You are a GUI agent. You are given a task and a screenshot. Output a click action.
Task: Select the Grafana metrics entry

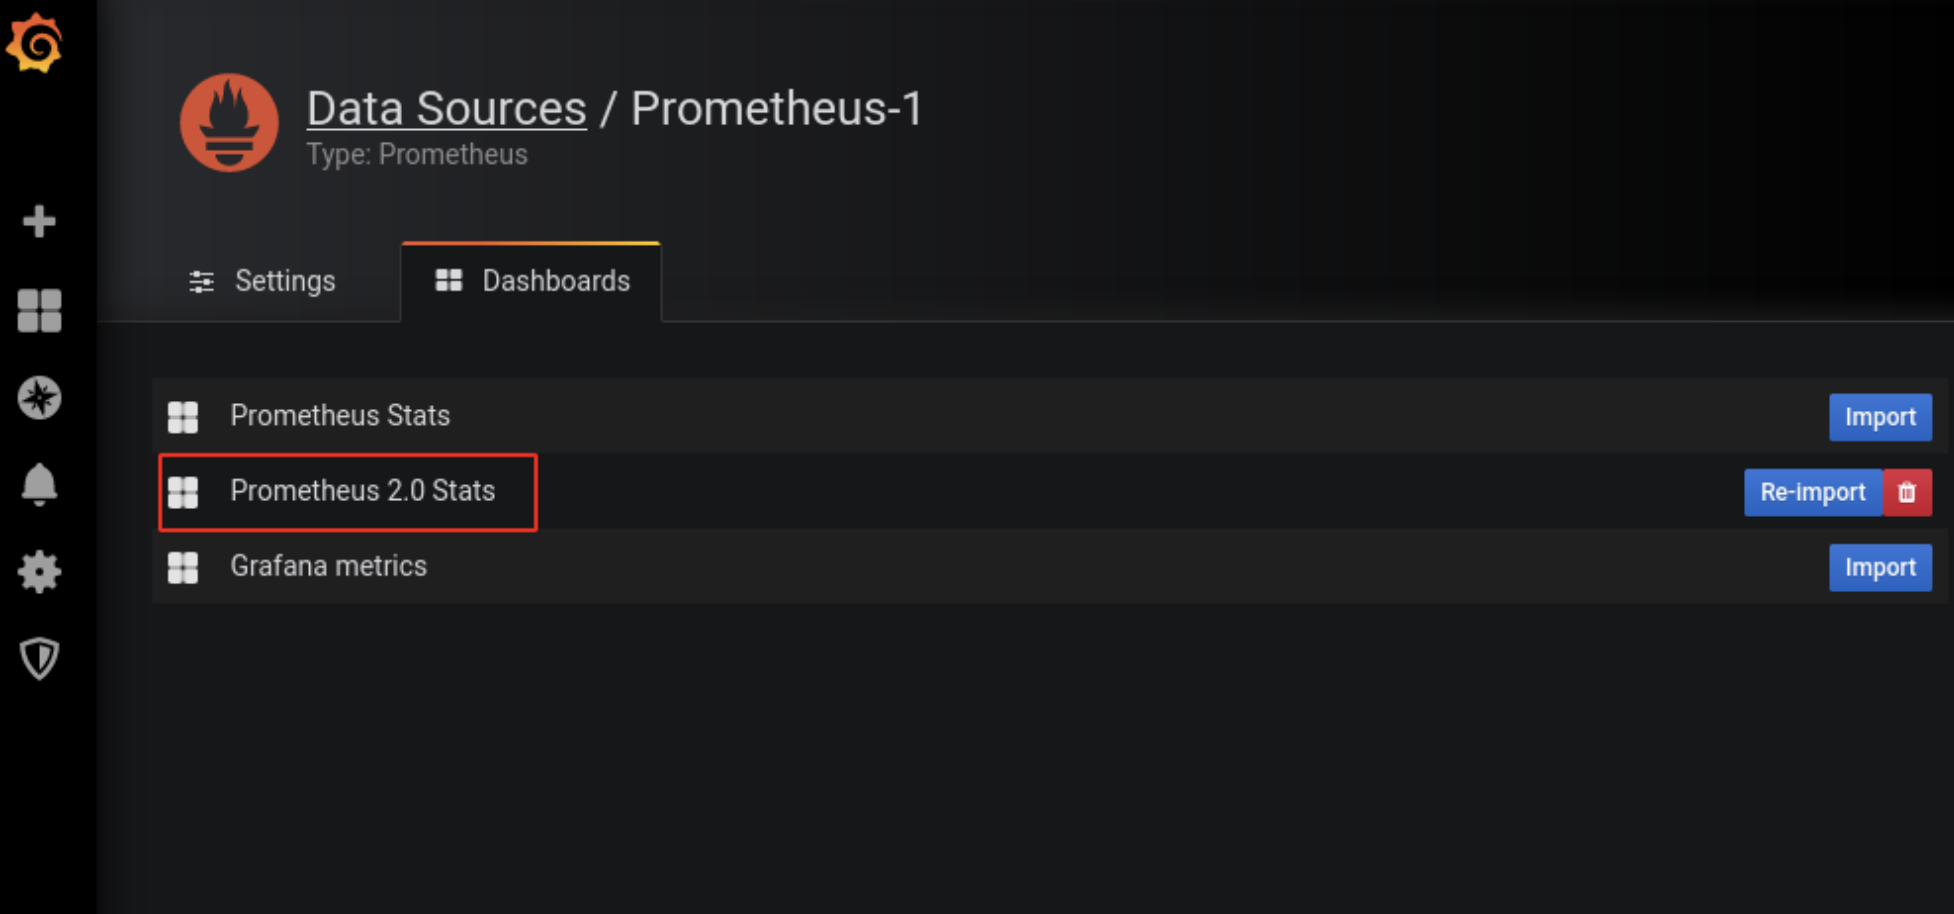pos(328,566)
